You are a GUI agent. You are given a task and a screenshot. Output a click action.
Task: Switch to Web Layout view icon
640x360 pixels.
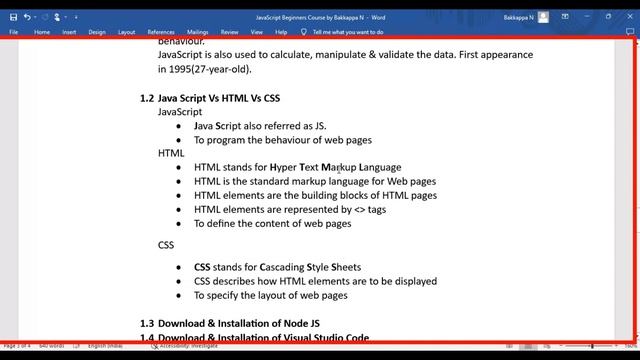click(547, 347)
